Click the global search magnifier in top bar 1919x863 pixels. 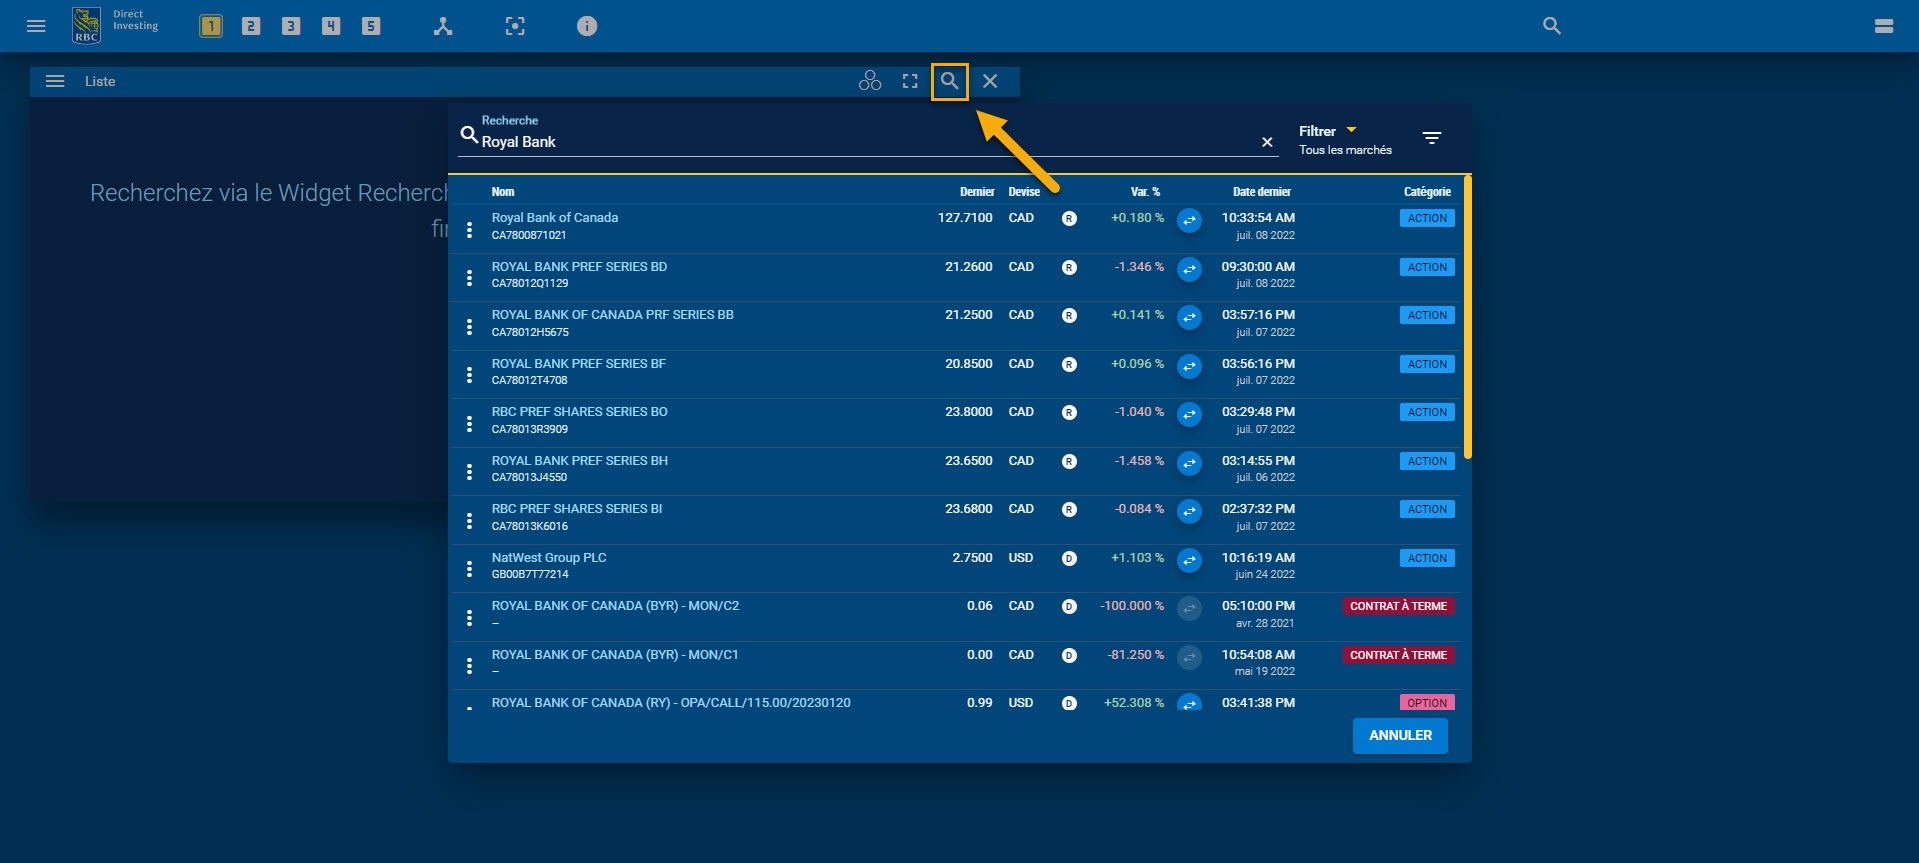pos(1552,26)
